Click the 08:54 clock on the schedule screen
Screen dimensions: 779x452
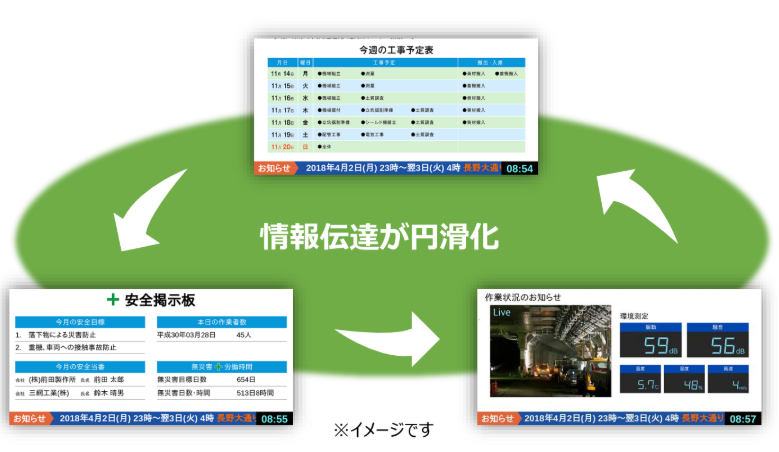[x=520, y=168]
